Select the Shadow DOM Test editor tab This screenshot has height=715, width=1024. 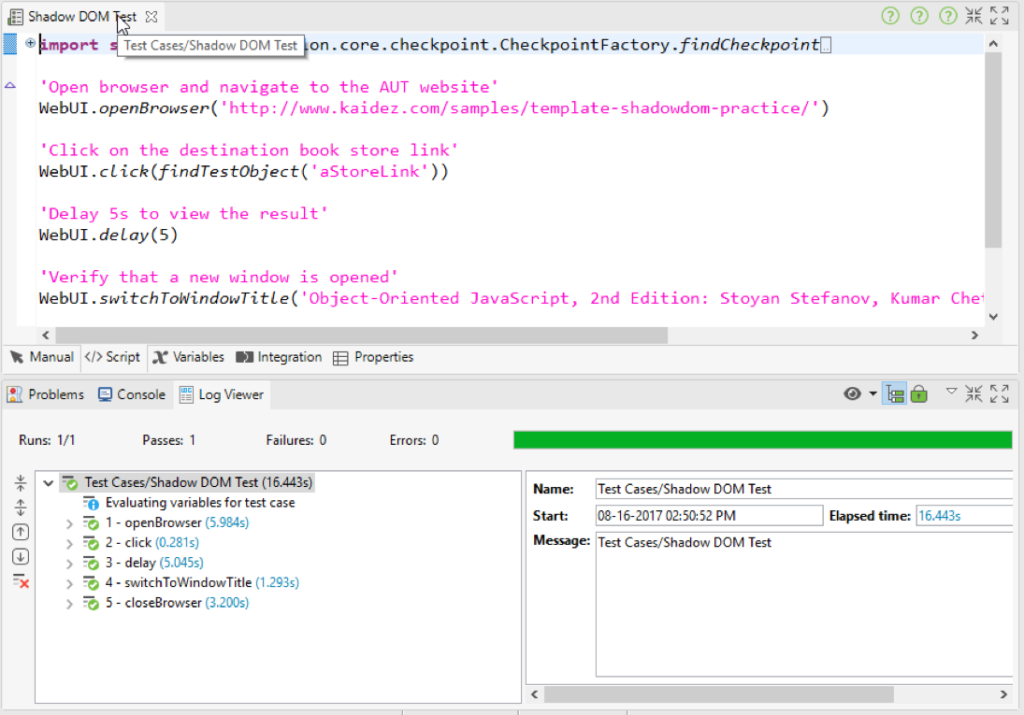coord(82,17)
